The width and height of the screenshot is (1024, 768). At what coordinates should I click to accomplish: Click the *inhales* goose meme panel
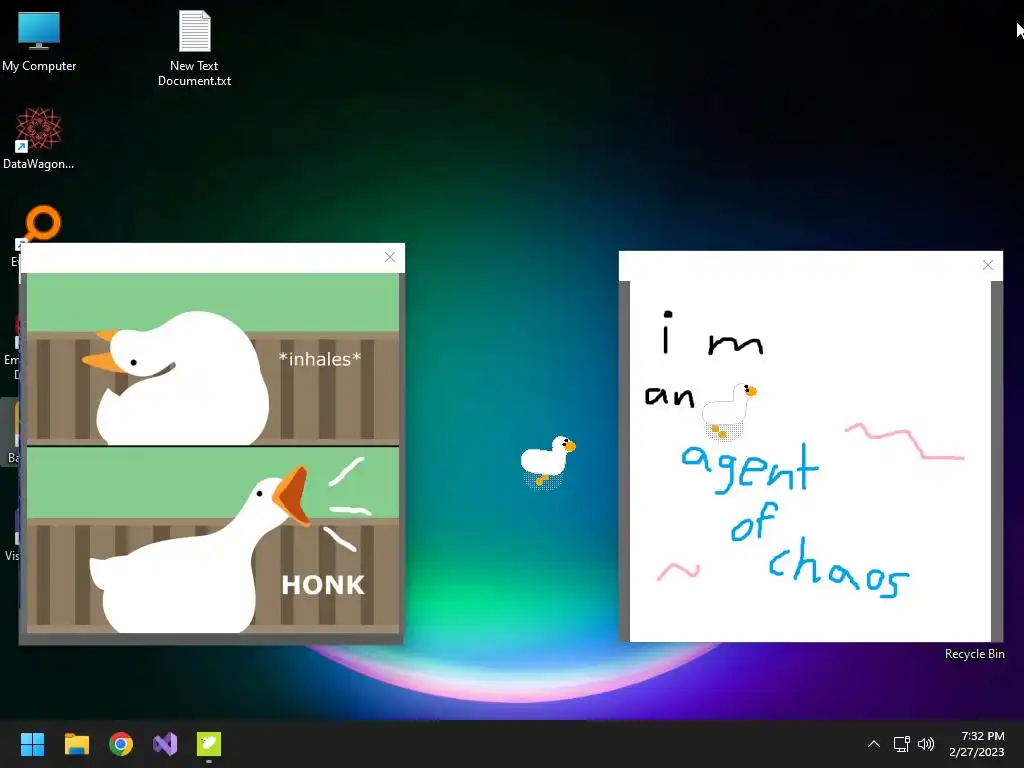[x=213, y=359]
